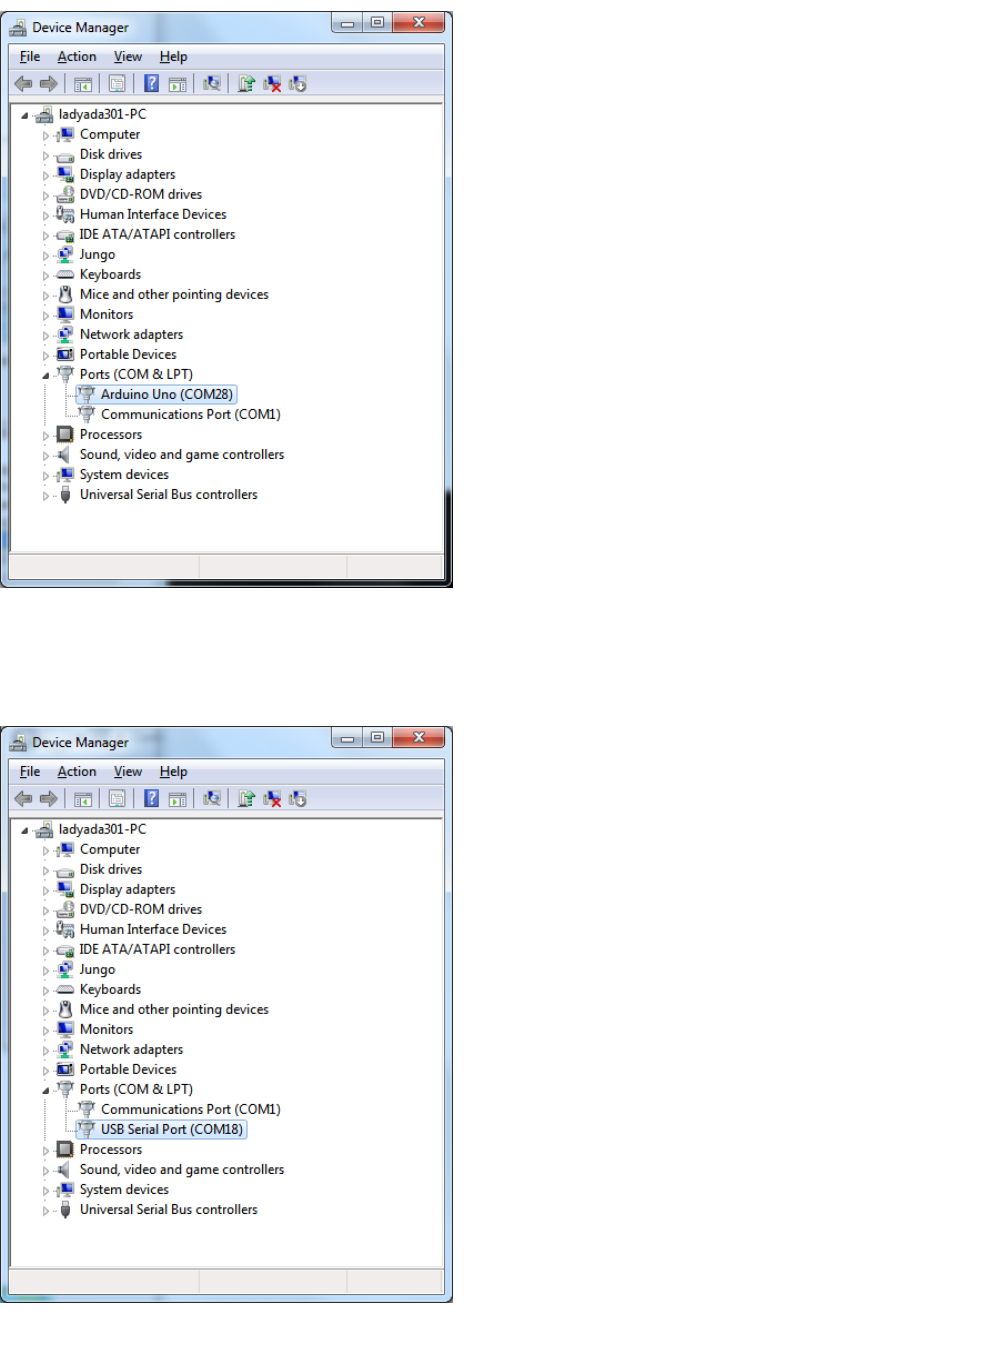Select Mice and other pointing devices, USB Serial window
This screenshot has height=1357, width=996.
174,1009
